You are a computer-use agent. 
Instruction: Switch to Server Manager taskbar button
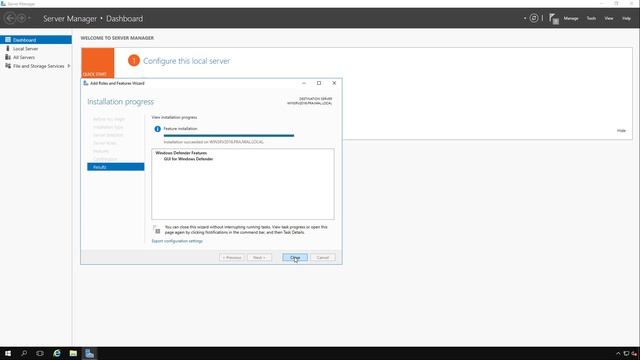click(89, 353)
